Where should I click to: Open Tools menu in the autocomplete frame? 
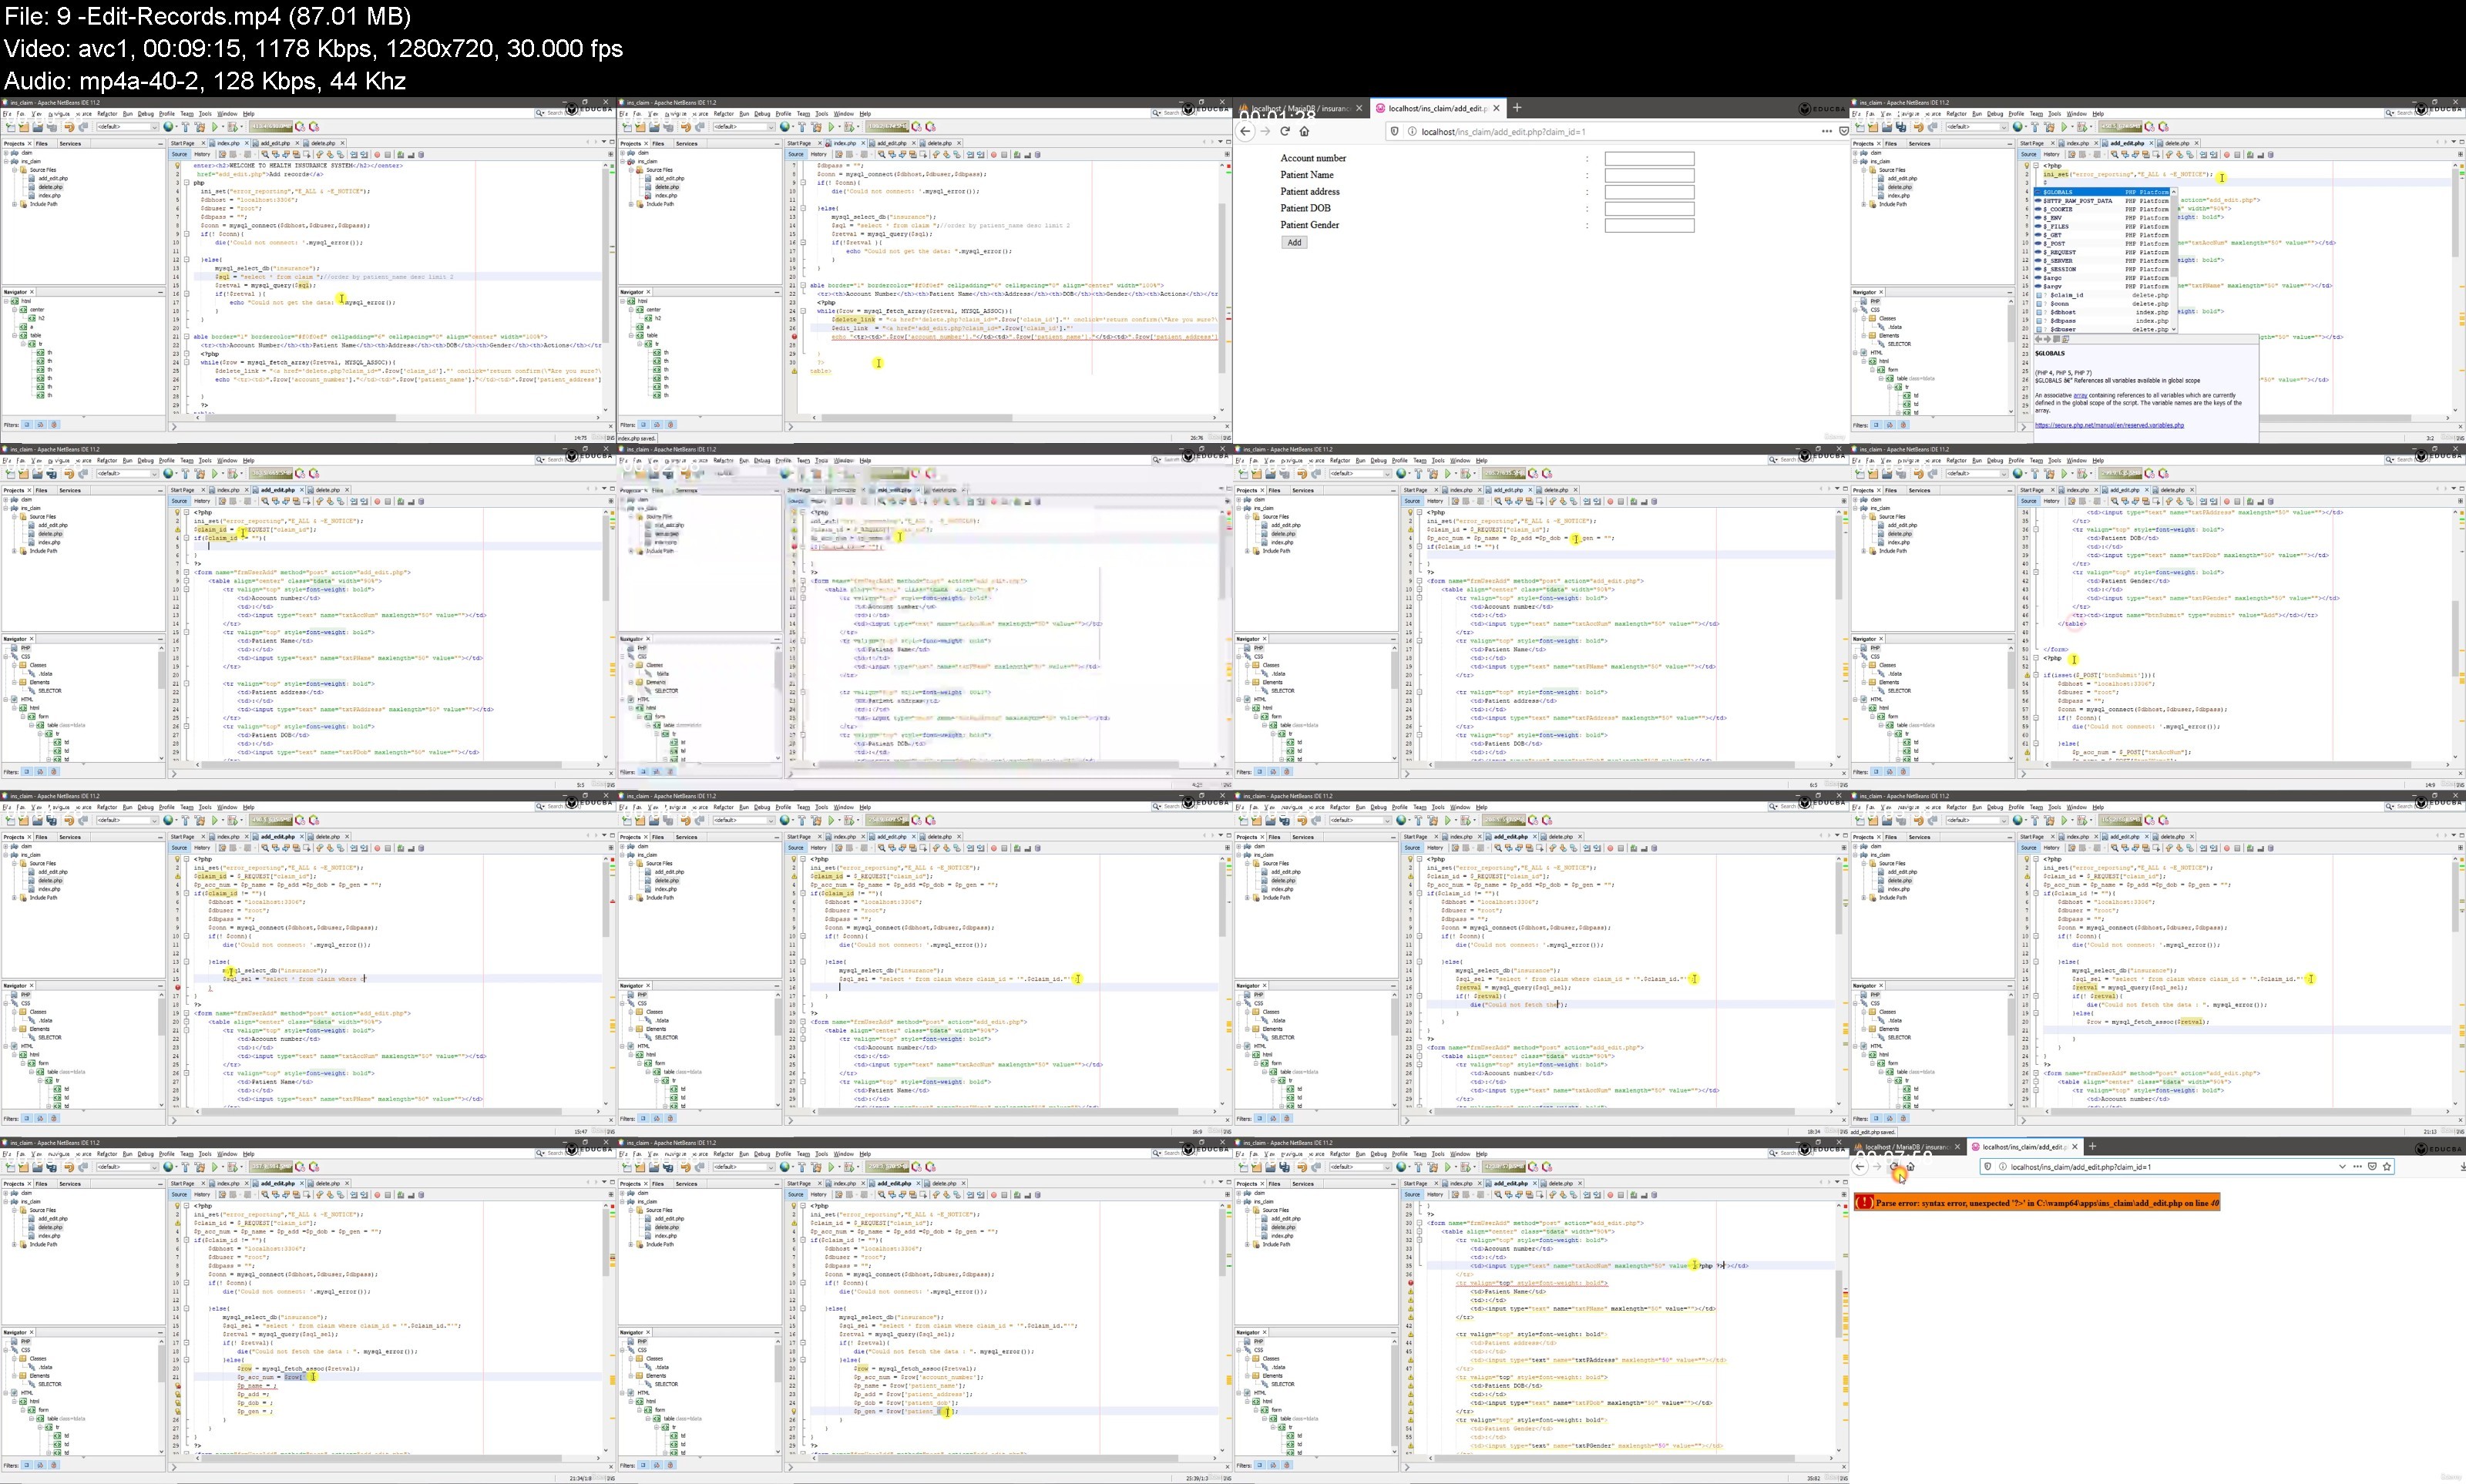point(2055,114)
